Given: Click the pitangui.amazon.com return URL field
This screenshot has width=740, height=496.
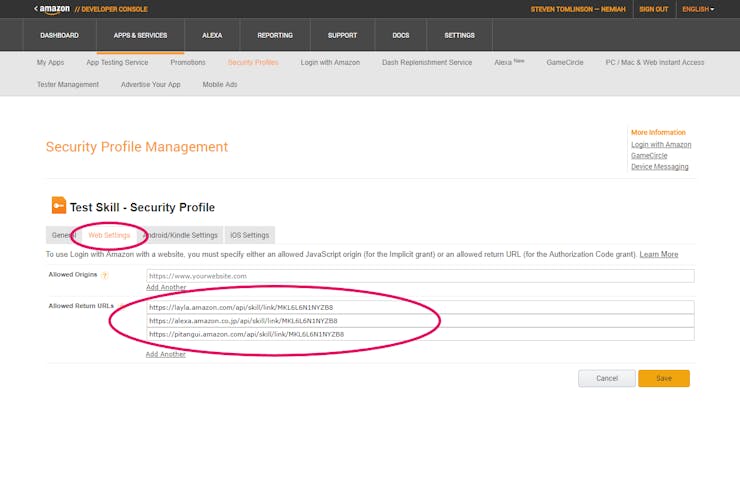Looking at the screenshot, I should click(x=420, y=334).
